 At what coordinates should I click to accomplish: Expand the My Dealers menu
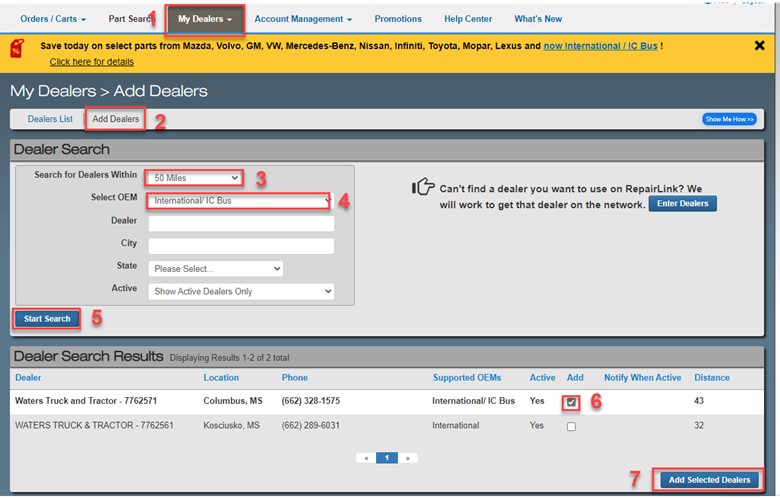(x=205, y=19)
